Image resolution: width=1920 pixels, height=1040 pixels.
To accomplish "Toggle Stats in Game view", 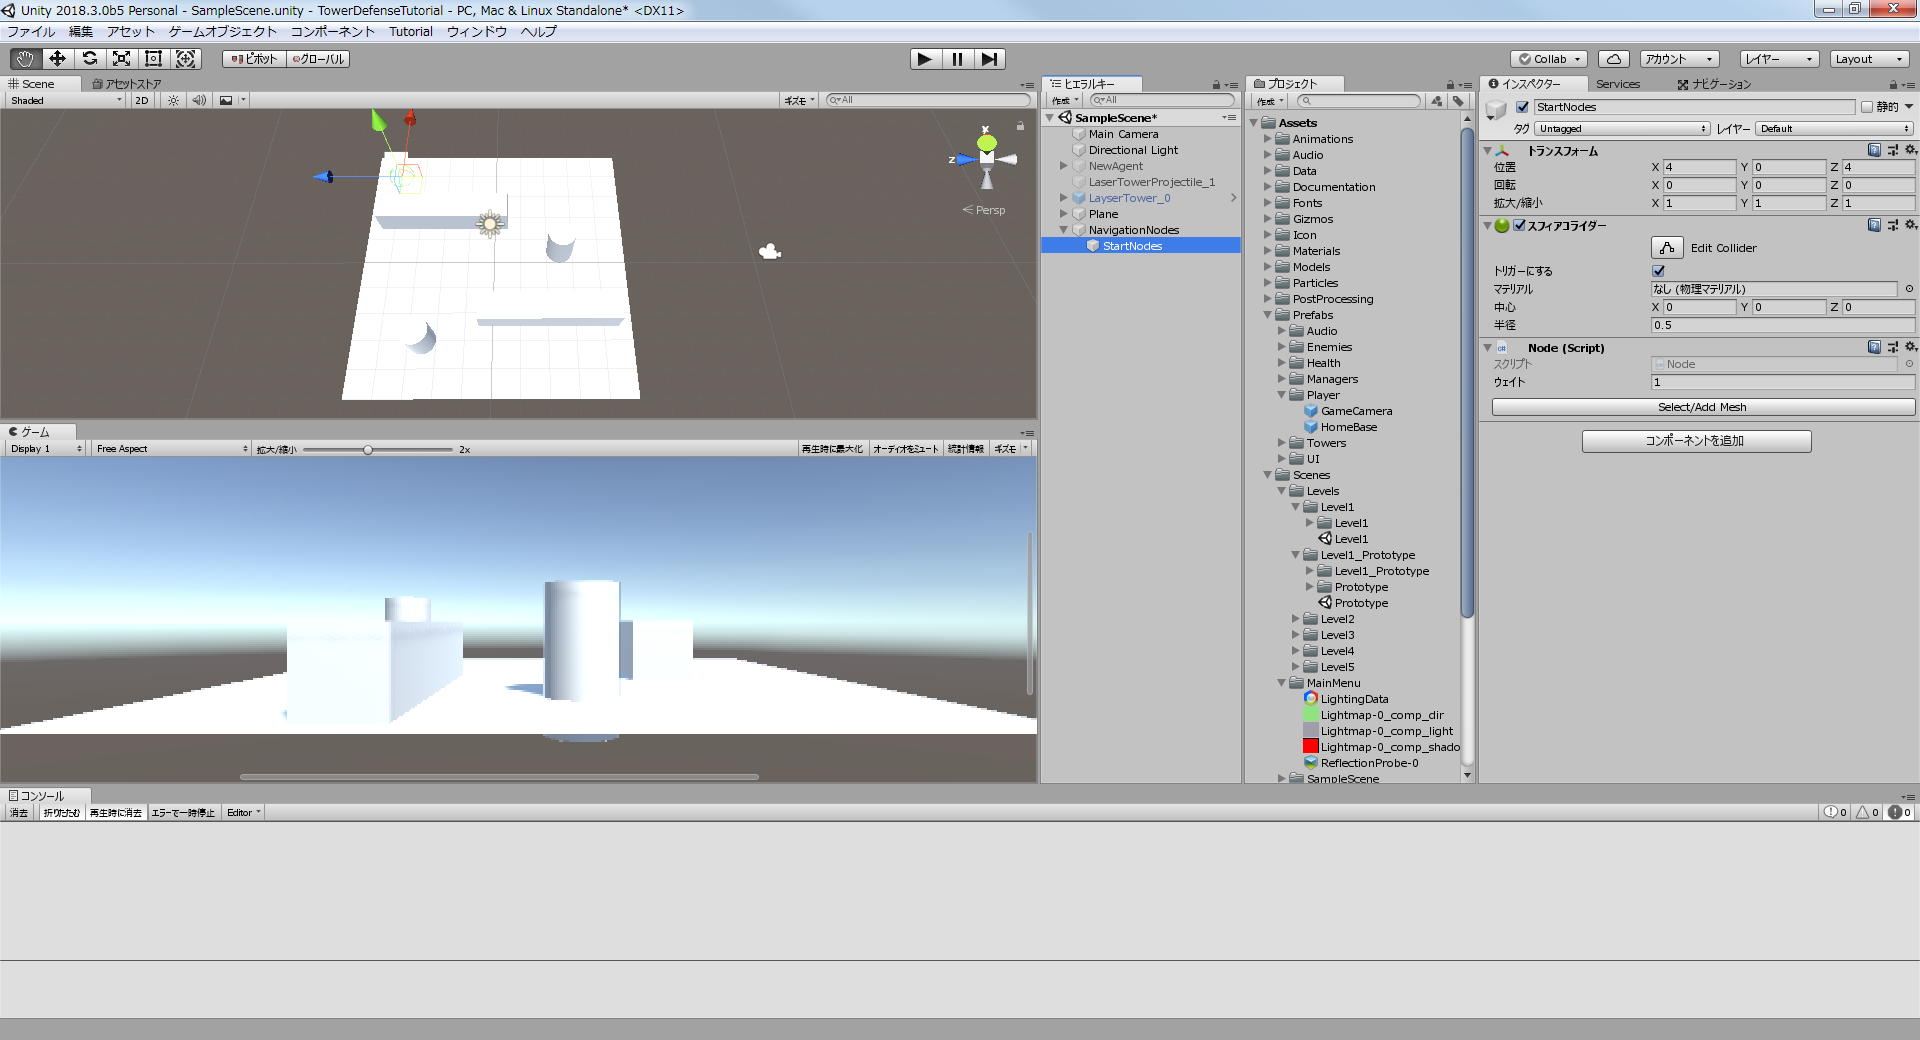I will (x=966, y=449).
